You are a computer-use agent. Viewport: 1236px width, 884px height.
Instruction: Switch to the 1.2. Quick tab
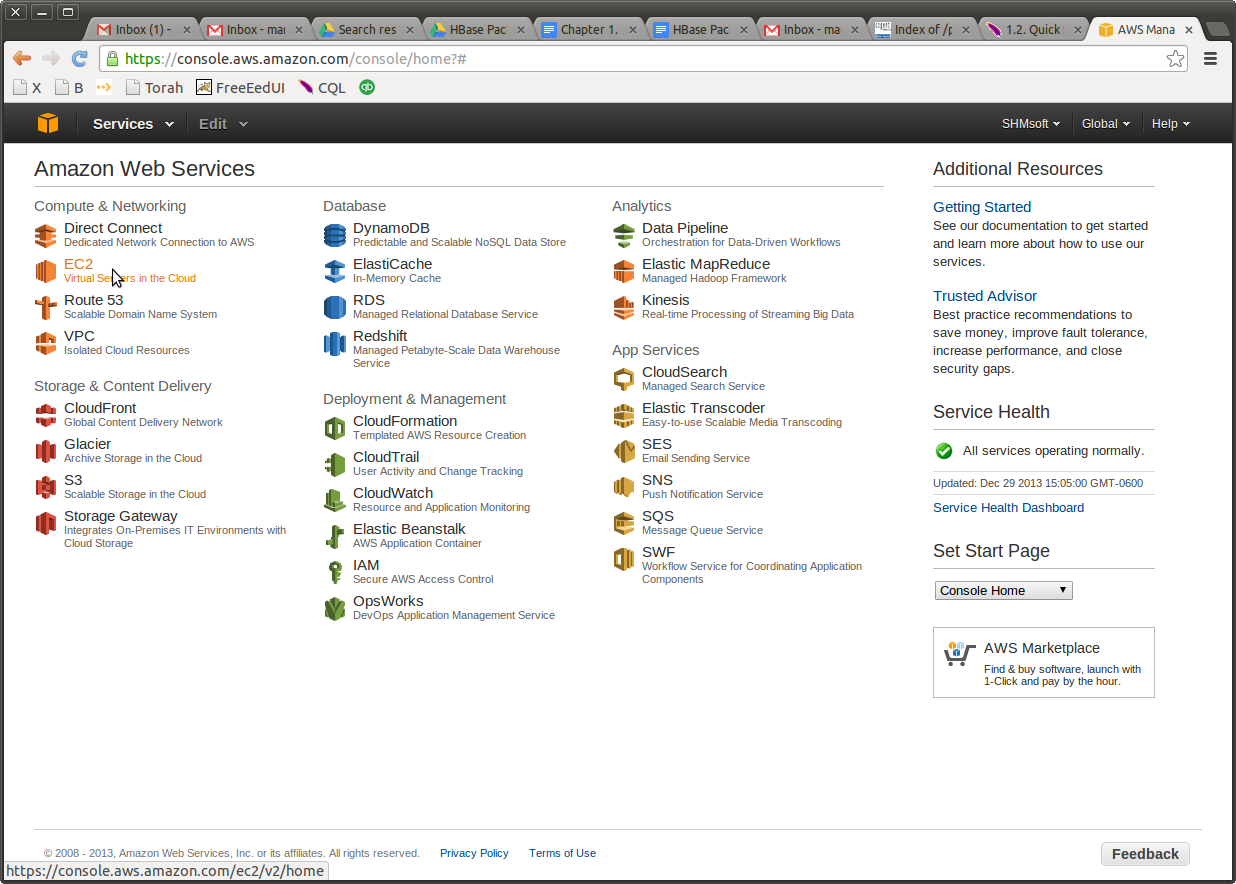tap(1034, 29)
